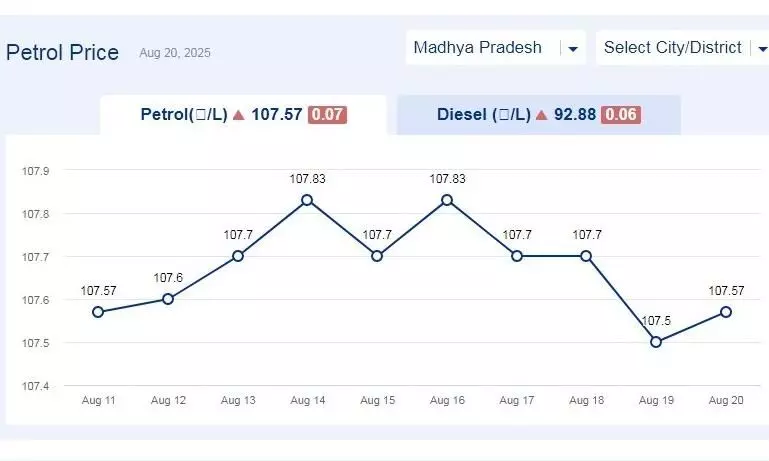Screen dimensions: 769x461
Task: Select the Aug 20 data point 107.57
Action: click(726, 312)
